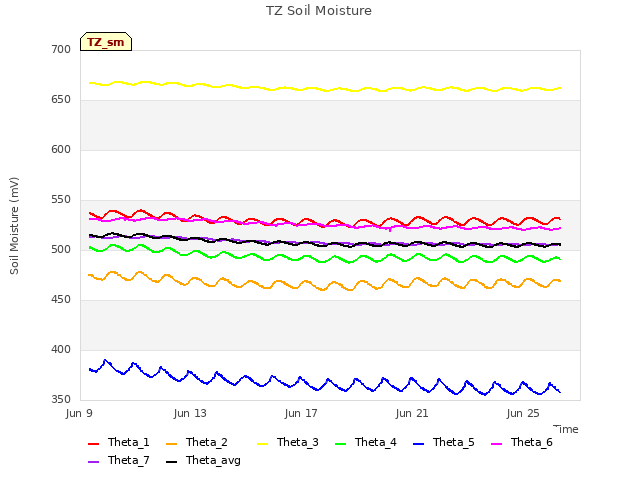Click the Jun 17 x-axis tick label
This screenshot has height=480, width=640.
click(x=301, y=413)
